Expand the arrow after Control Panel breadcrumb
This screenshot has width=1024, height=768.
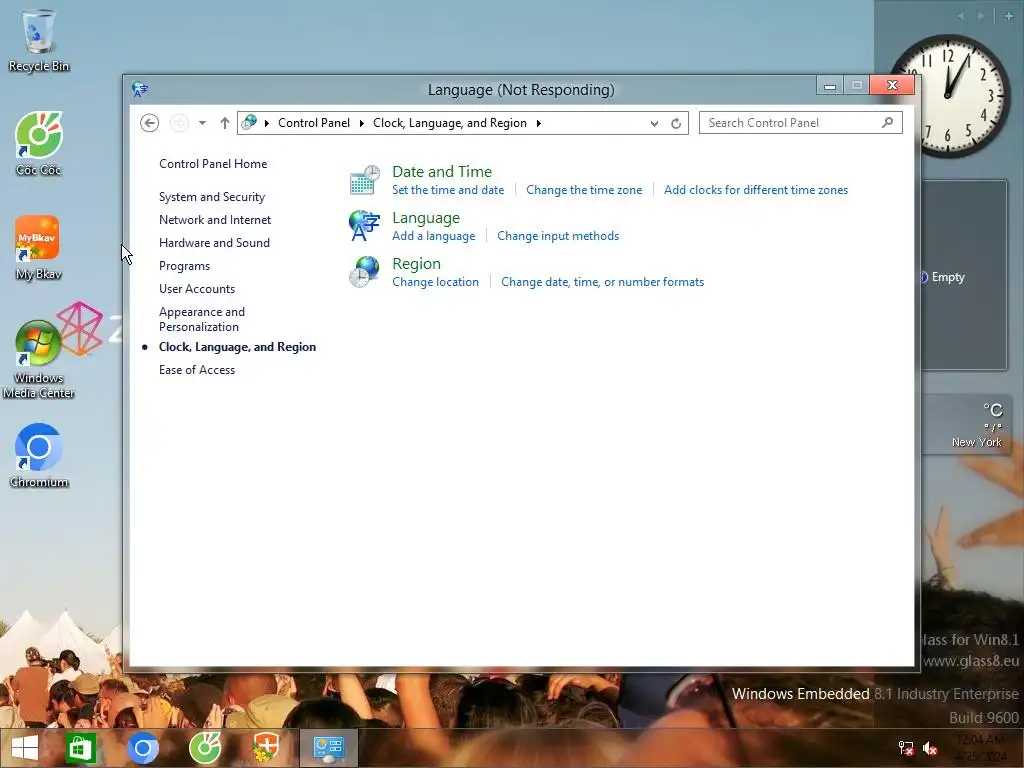[361, 123]
